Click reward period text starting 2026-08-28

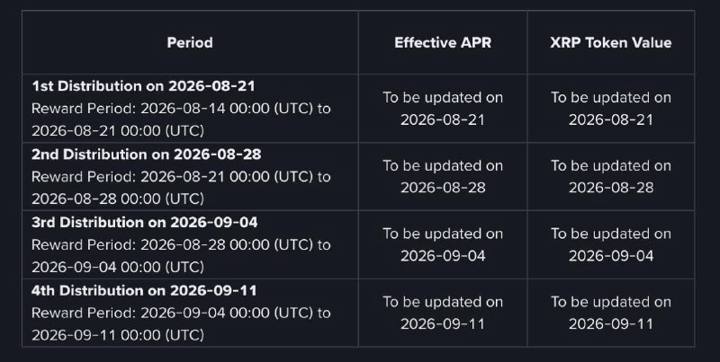coord(181,256)
